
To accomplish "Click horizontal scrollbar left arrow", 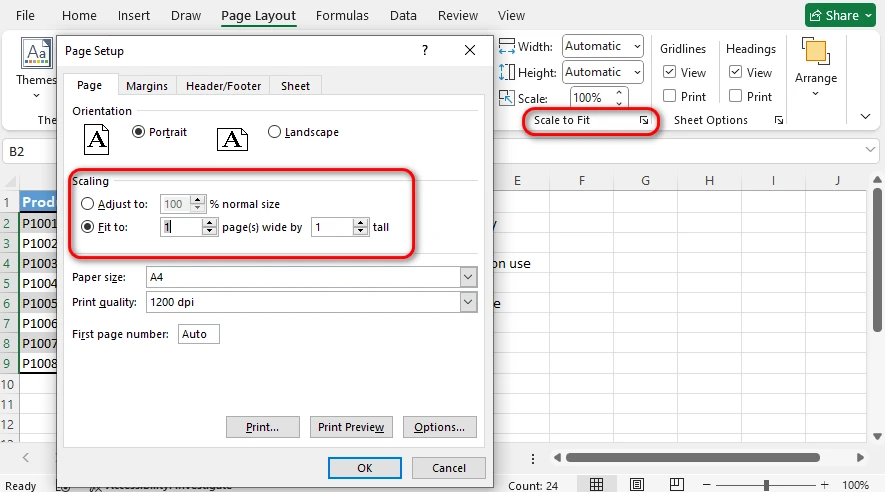I will pyautogui.click(x=557, y=458).
